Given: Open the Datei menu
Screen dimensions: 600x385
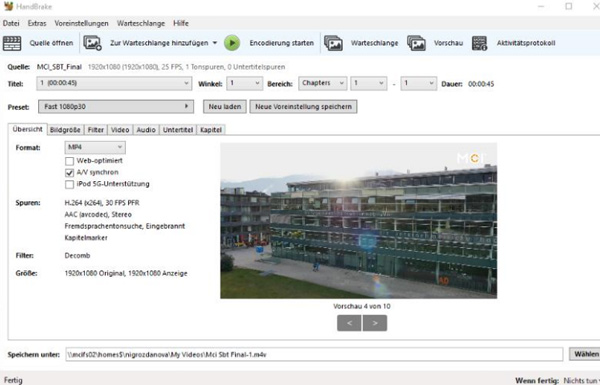Looking at the screenshot, I should pyautogui.click(x=11, y=23).
